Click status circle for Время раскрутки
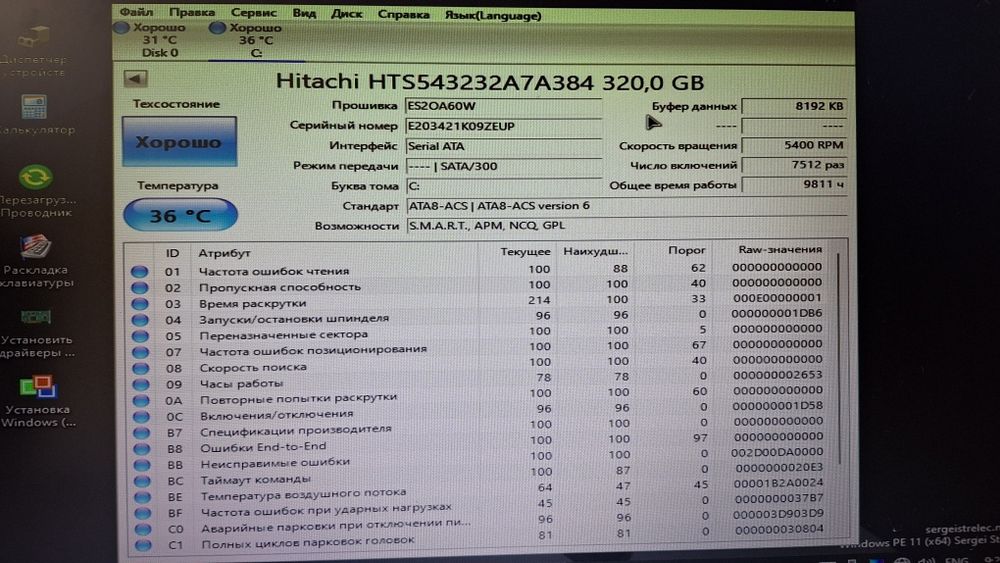This screenshot has height=563, width=1000. coord(140,303)
